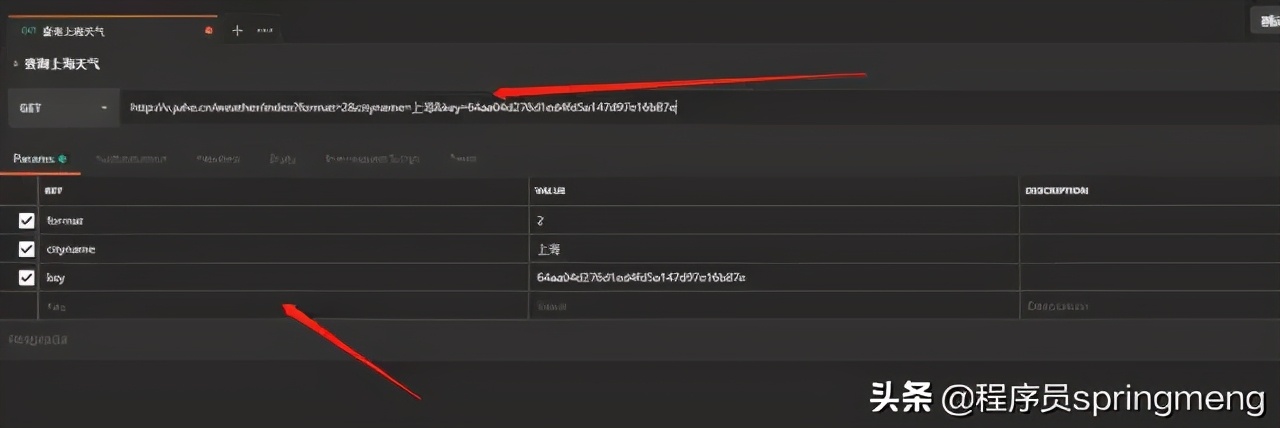Click the value cell containing 2

click(x=774, y=221)
